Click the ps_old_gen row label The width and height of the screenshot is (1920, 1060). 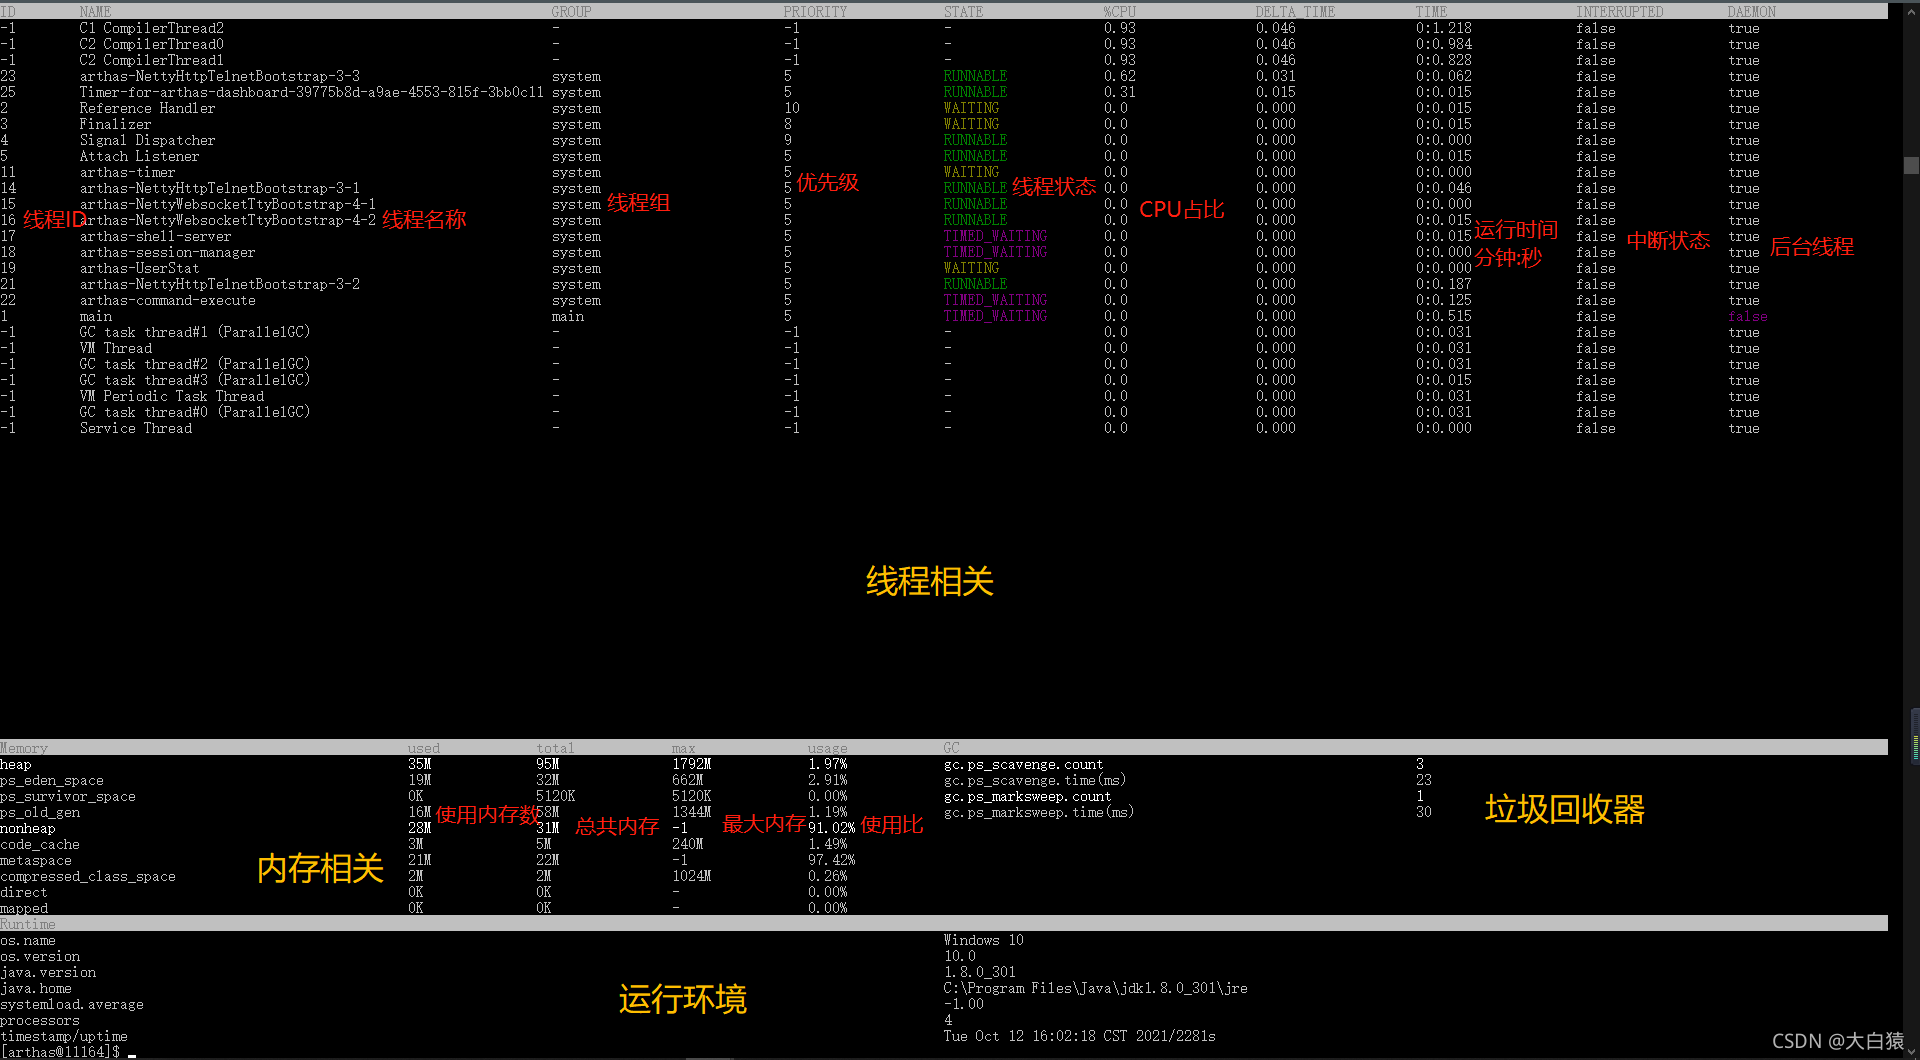40,812
